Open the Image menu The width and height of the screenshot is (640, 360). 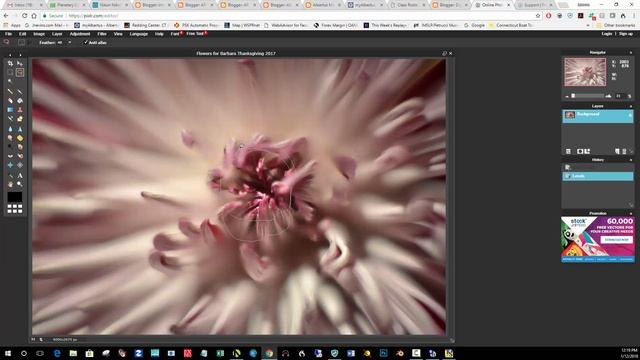pos(39,34)
